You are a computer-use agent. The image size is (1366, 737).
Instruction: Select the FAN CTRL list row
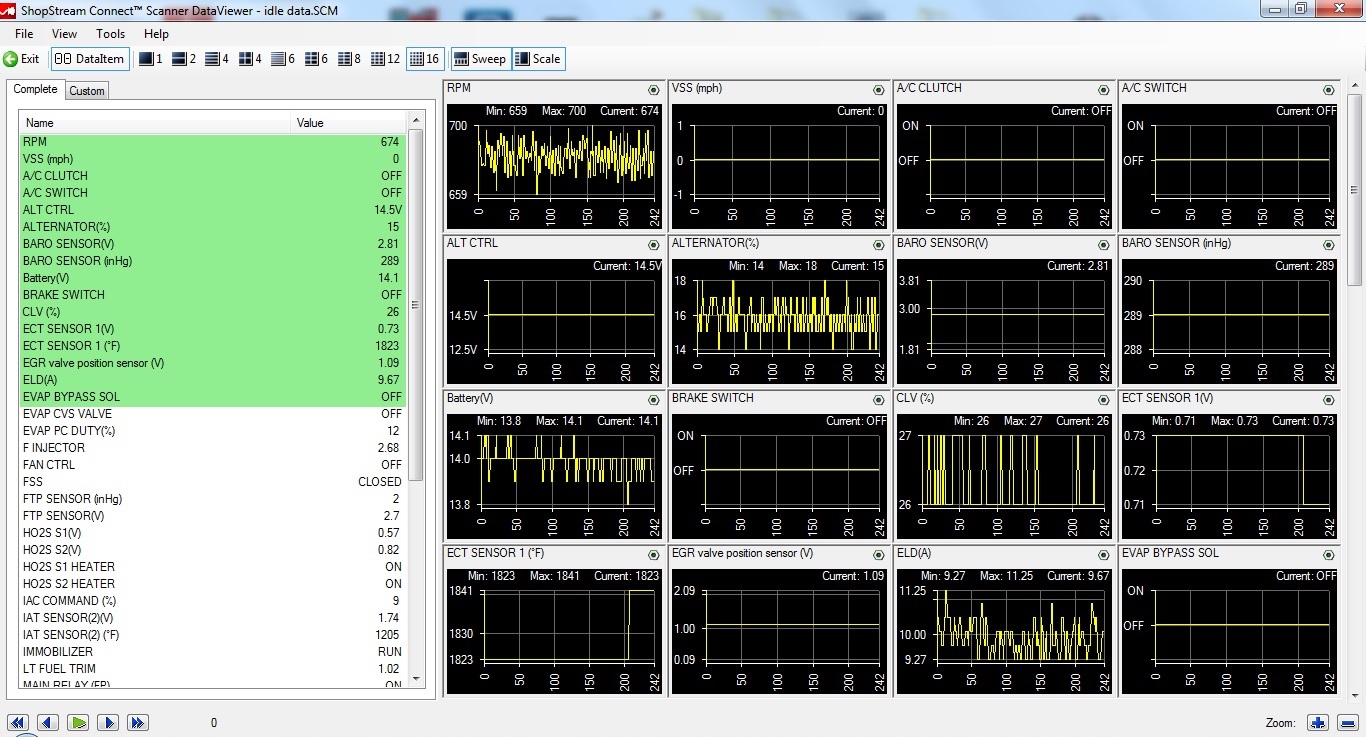[212, 465]
